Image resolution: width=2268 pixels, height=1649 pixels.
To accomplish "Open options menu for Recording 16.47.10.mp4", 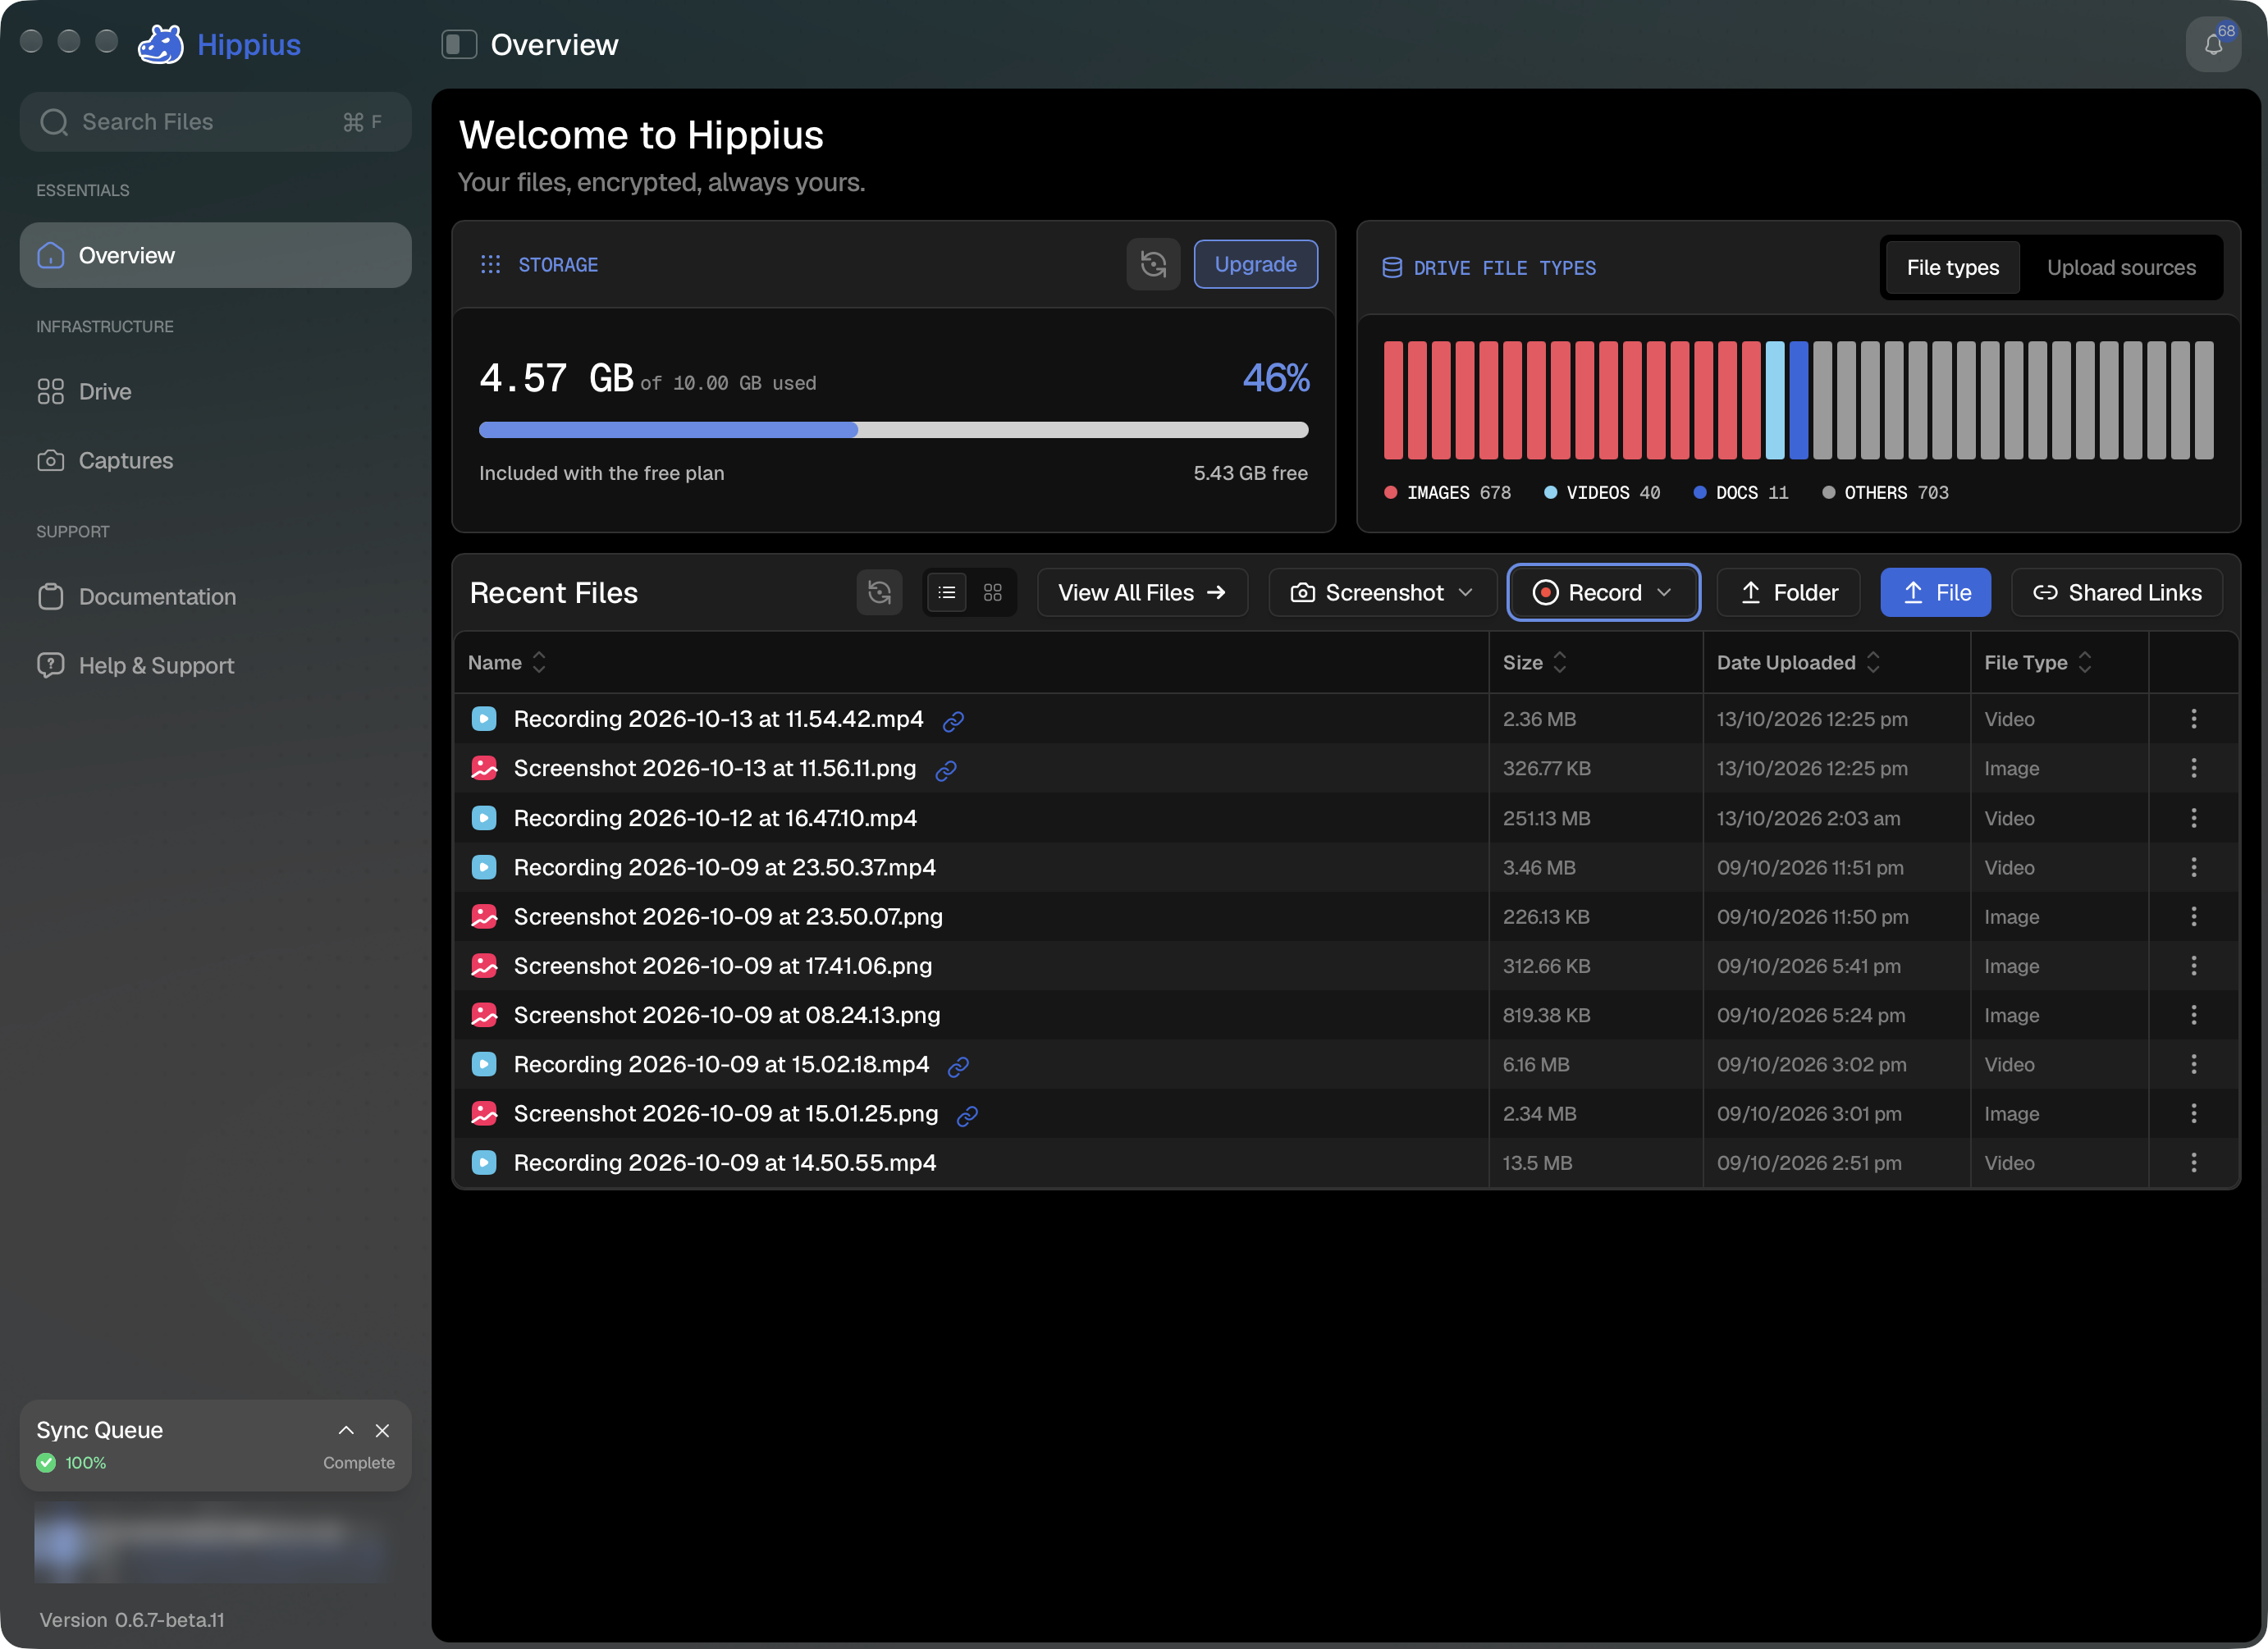I will (2193, 818).
